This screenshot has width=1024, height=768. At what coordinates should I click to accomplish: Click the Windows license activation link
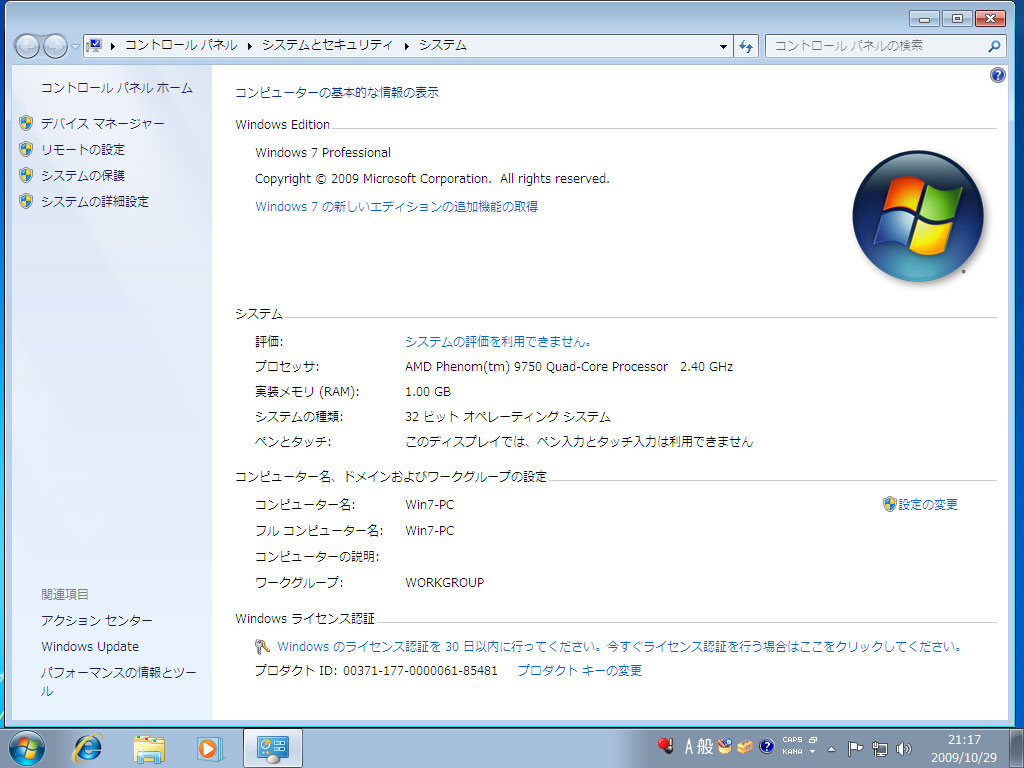pos(620,647)
